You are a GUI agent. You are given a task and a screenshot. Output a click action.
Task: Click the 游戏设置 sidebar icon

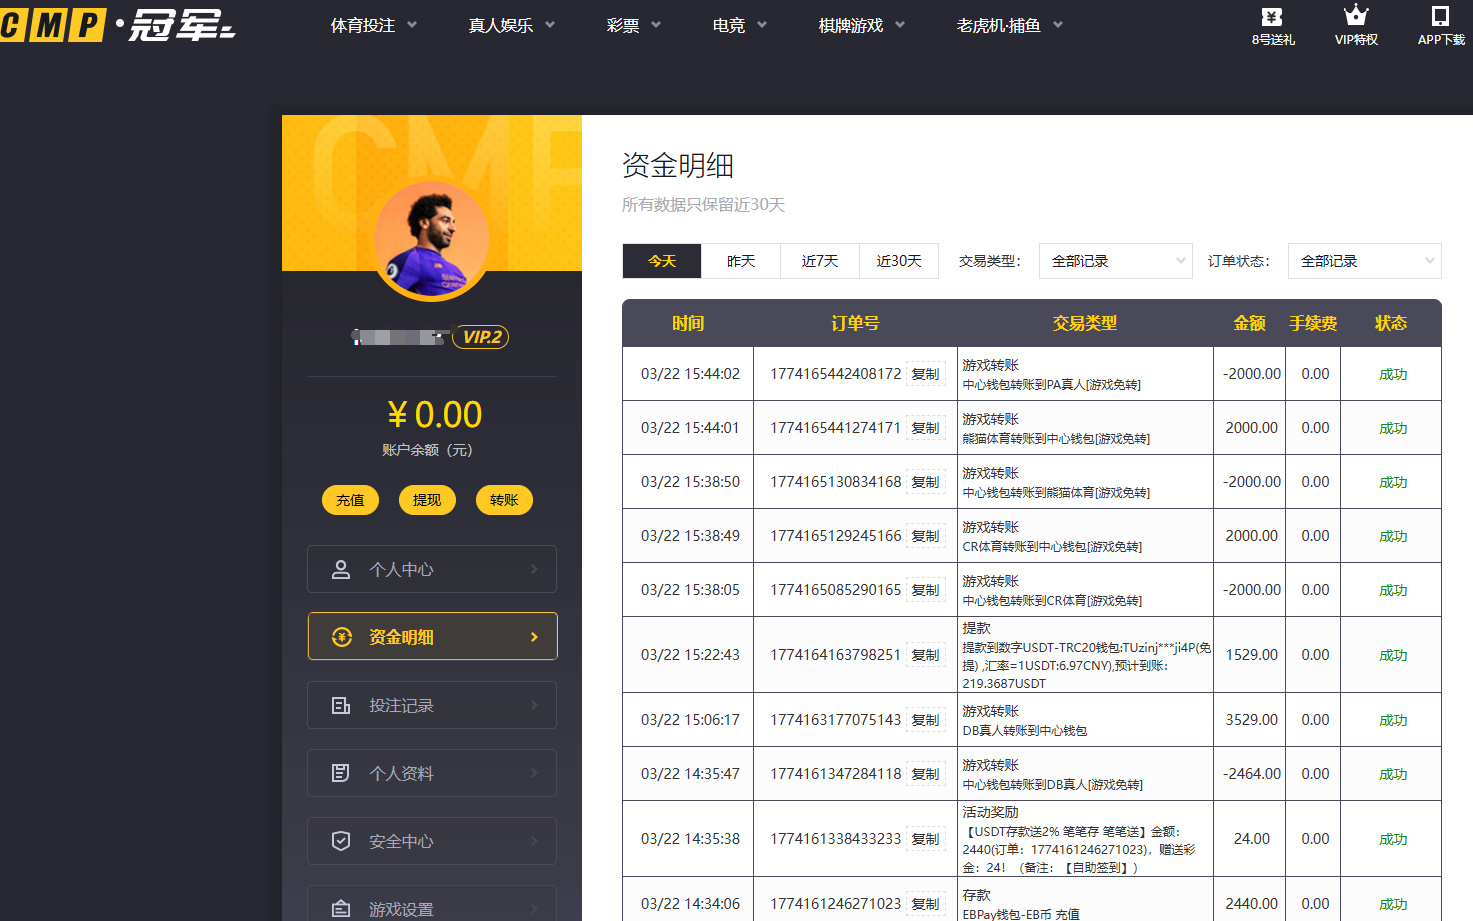click(341, 908)
